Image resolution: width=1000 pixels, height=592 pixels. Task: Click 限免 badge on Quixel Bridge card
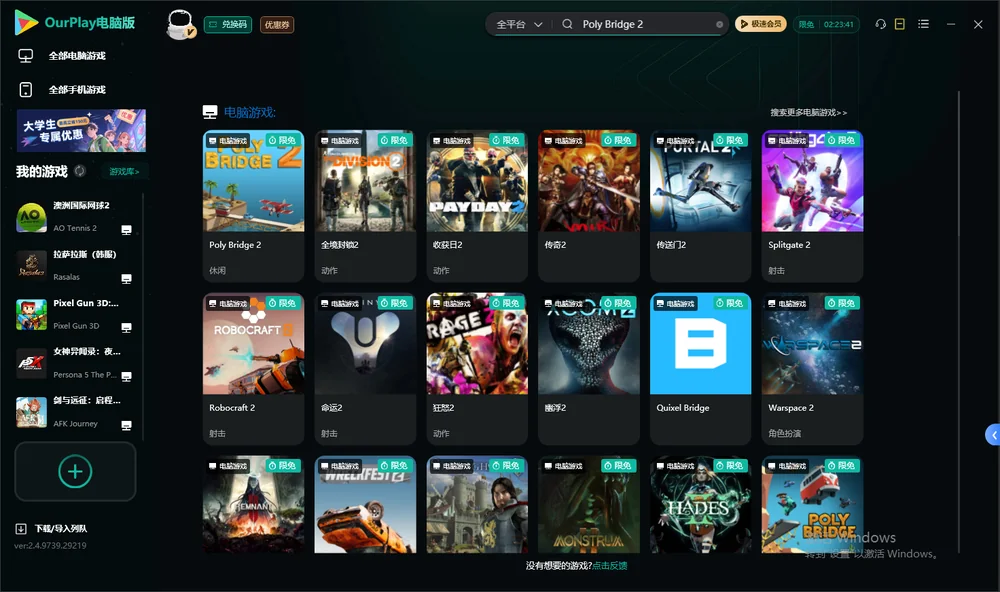point(731,303)
